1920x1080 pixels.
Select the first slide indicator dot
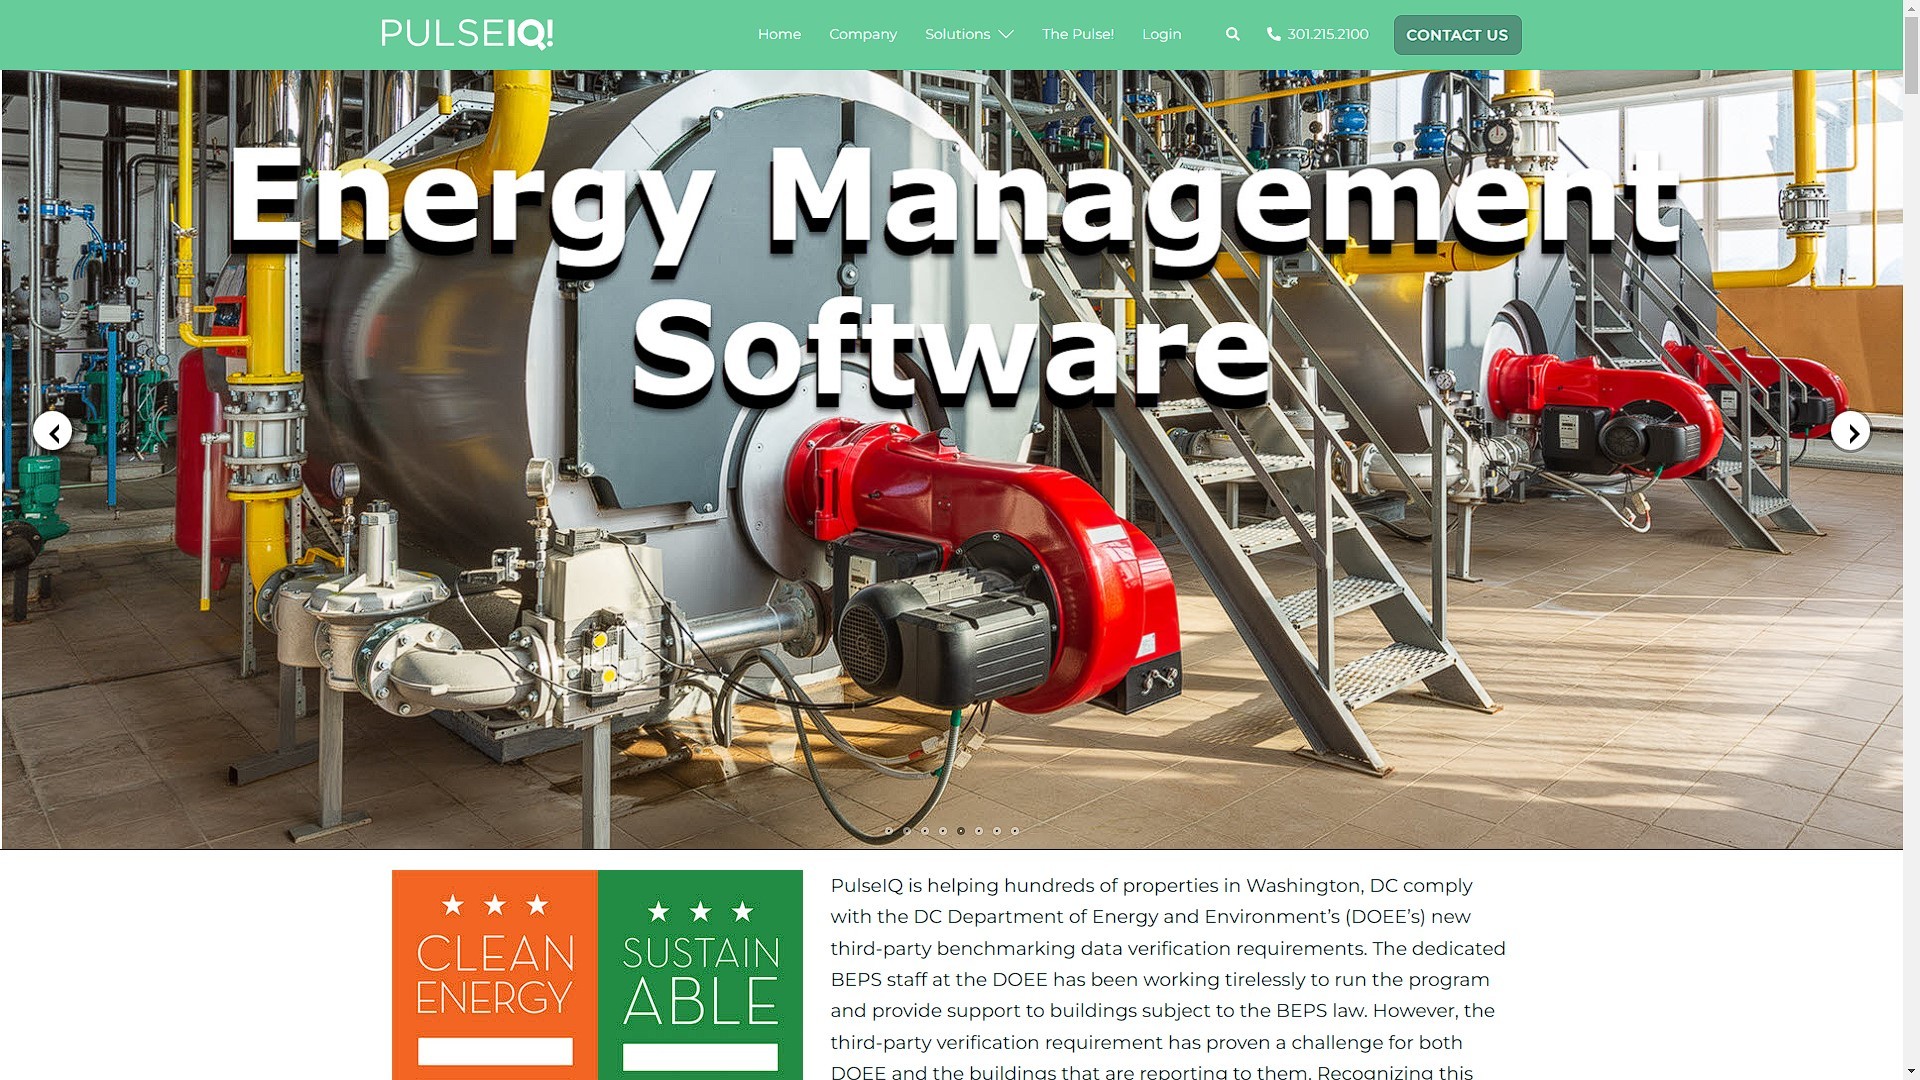click(889, 831)
